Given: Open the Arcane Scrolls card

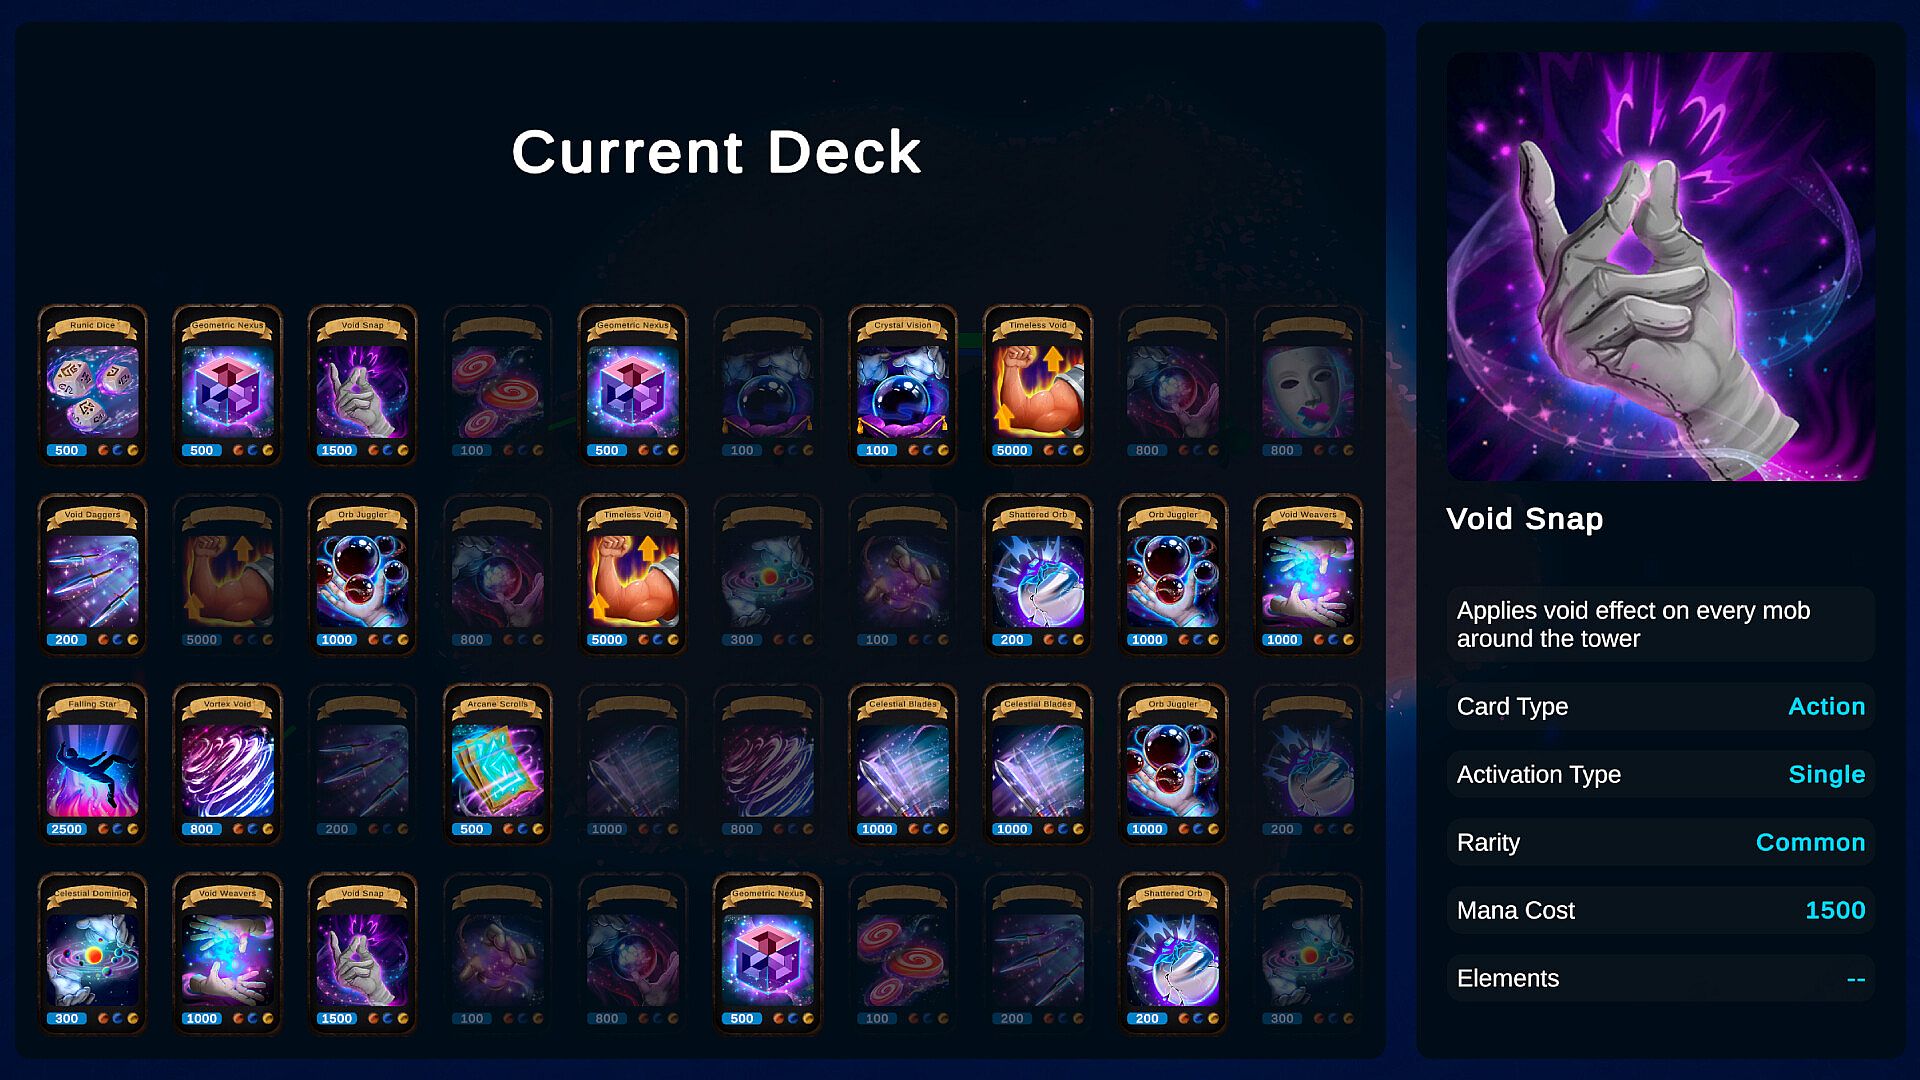Looking at the screenshot, I should 497,764.
